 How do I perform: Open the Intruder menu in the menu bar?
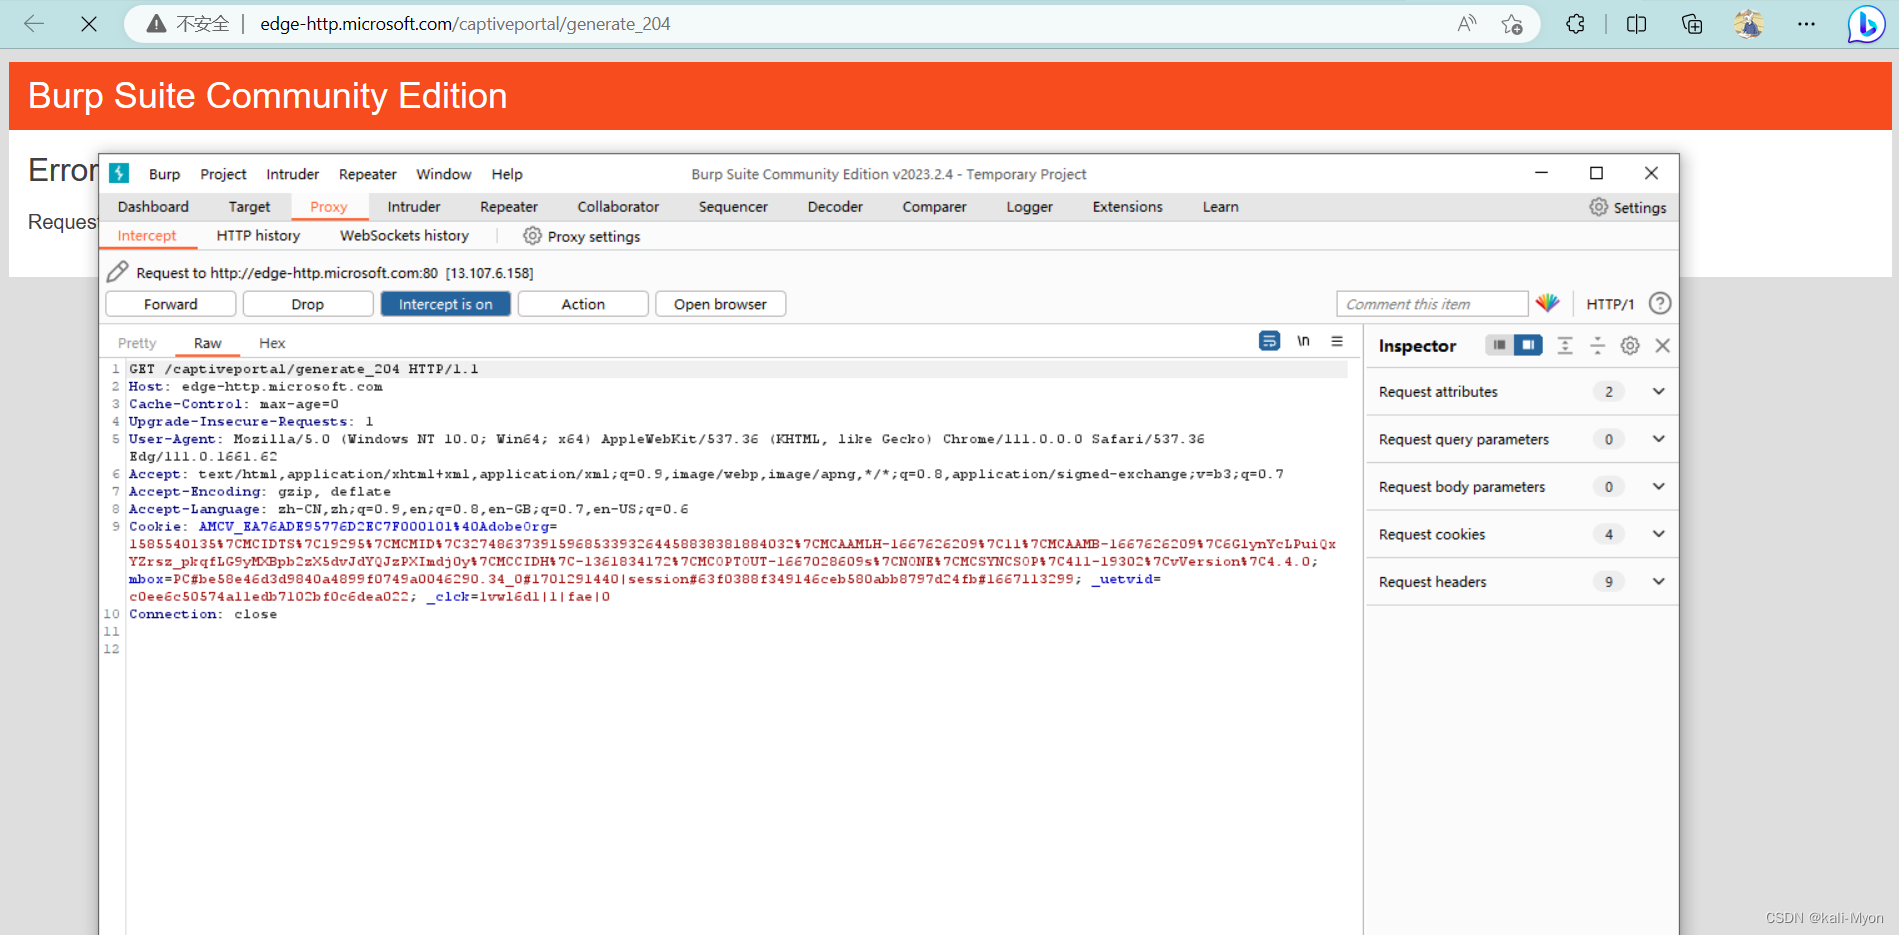click(x=293, y=174)
